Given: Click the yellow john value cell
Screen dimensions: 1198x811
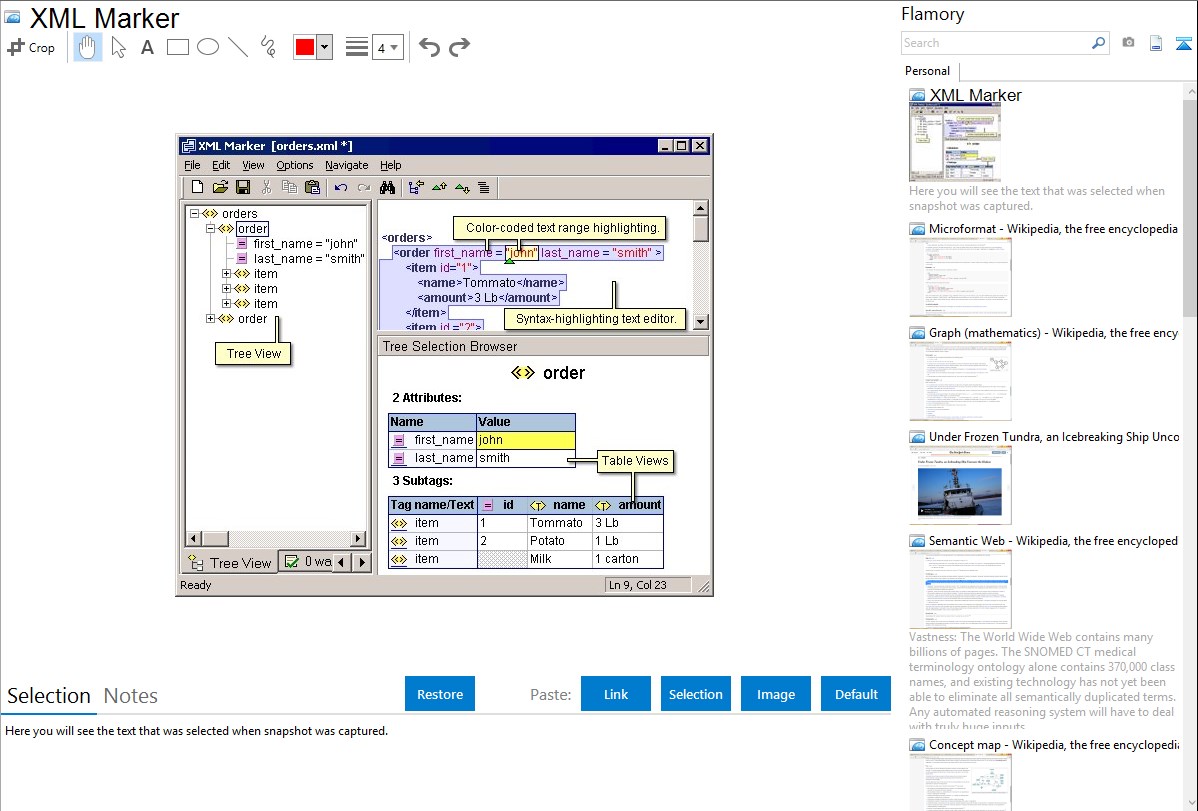Looking at the screenshot, I should pos(526,440).
